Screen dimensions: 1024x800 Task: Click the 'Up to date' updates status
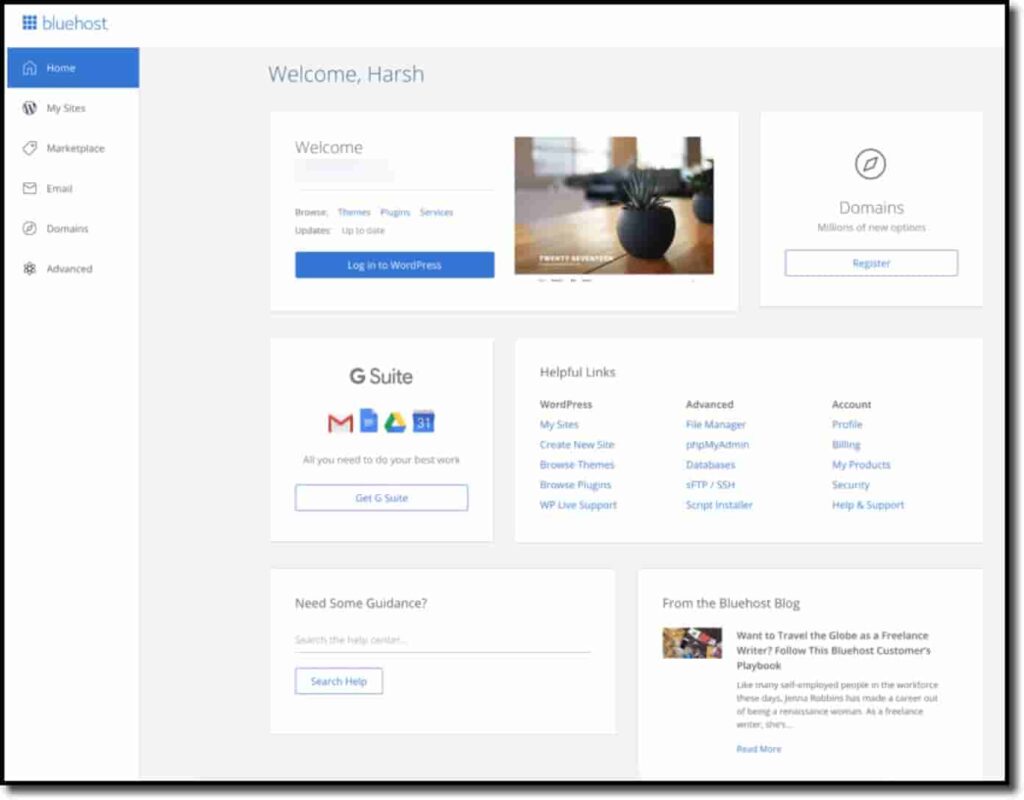[363, 231]
